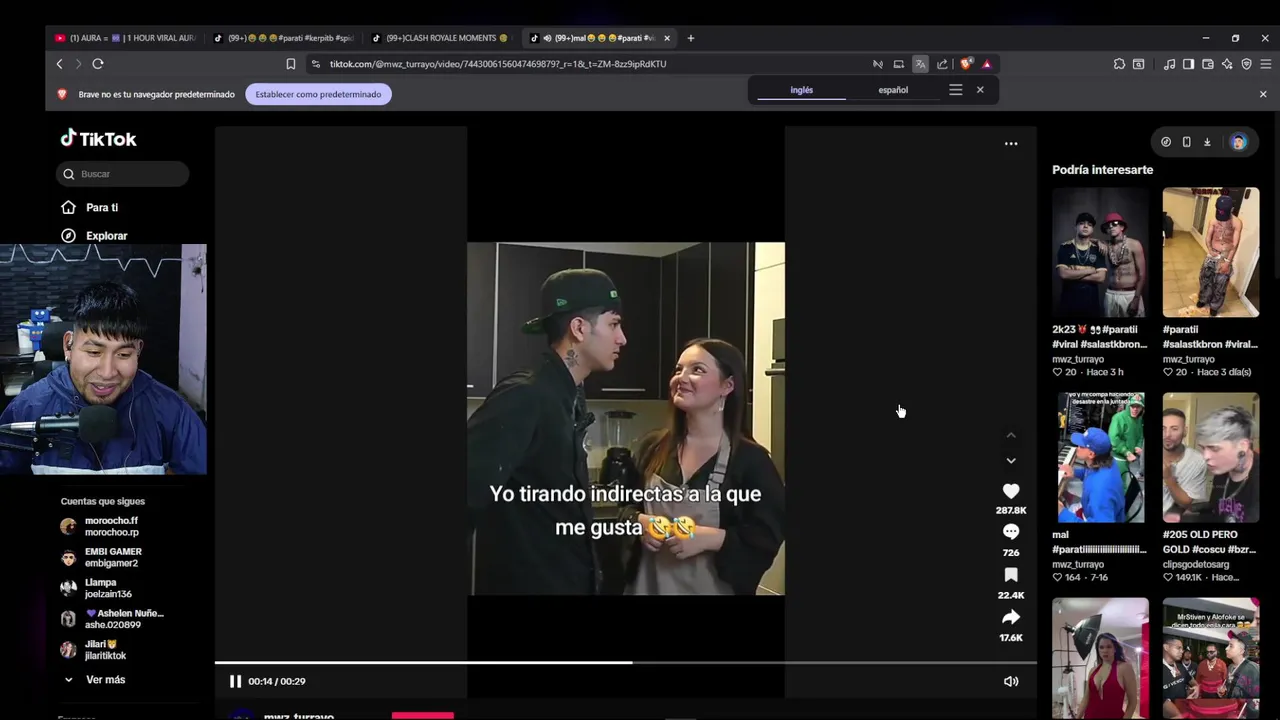Open the red-dress woman suggested video

1100,658
